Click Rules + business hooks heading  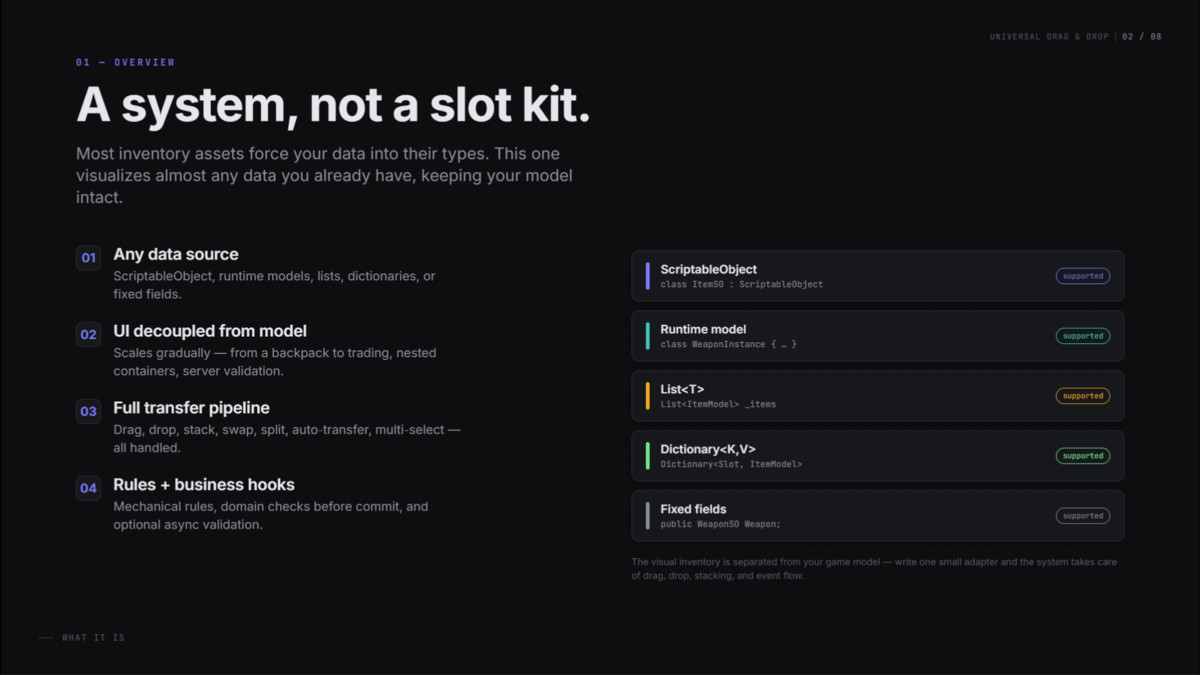[x=204, y=484]
